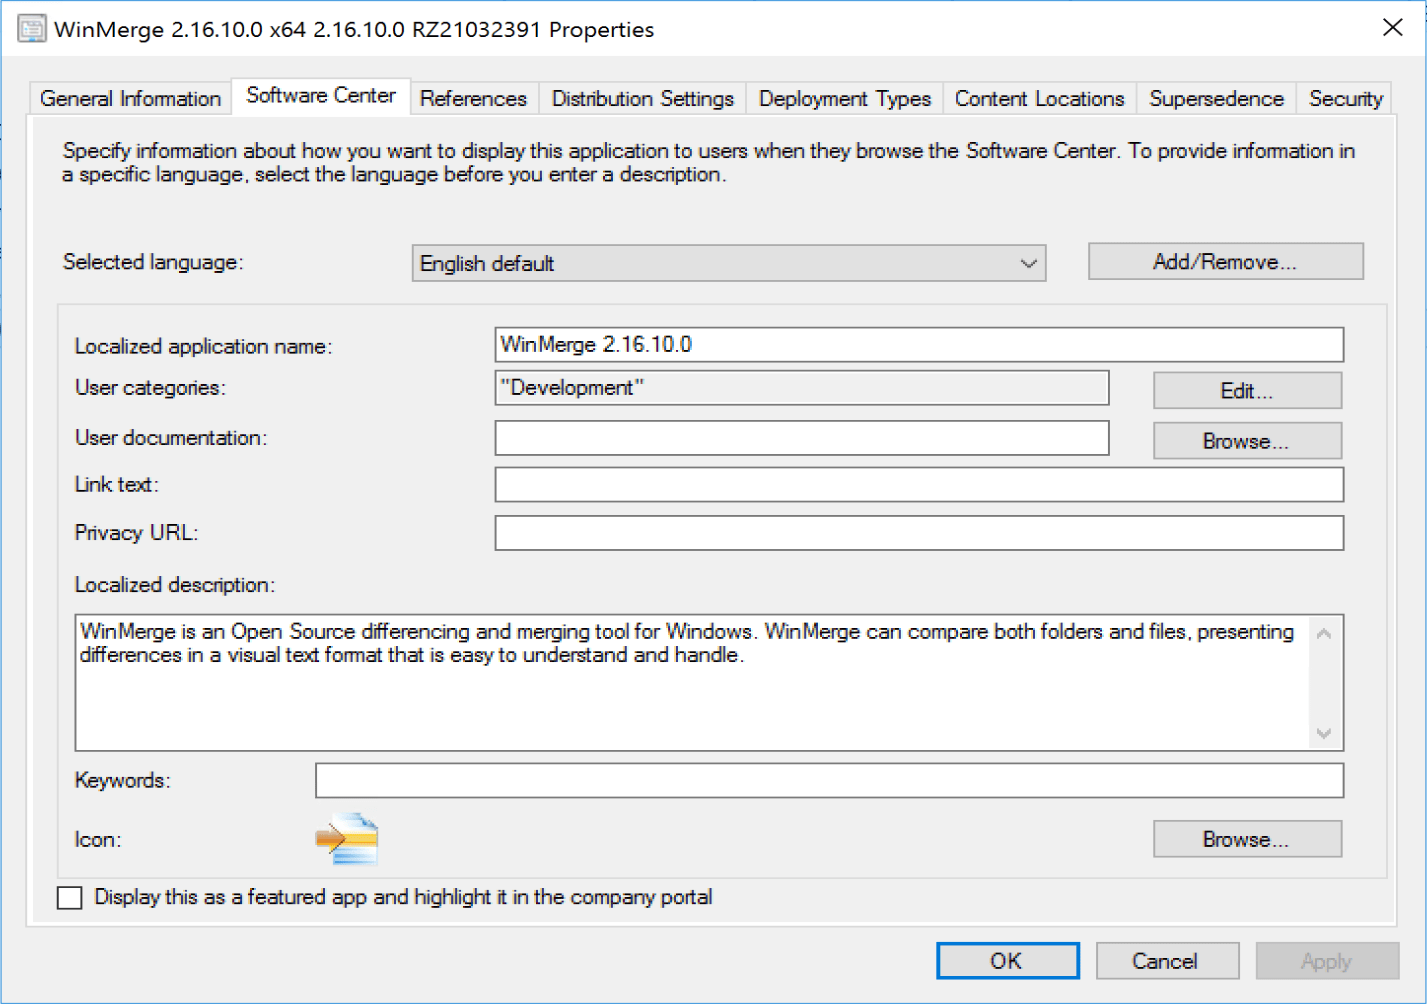View the Content Locations tab
The height and width of the screenshot is (1004, 1427).
click(x=1039, y=99)
